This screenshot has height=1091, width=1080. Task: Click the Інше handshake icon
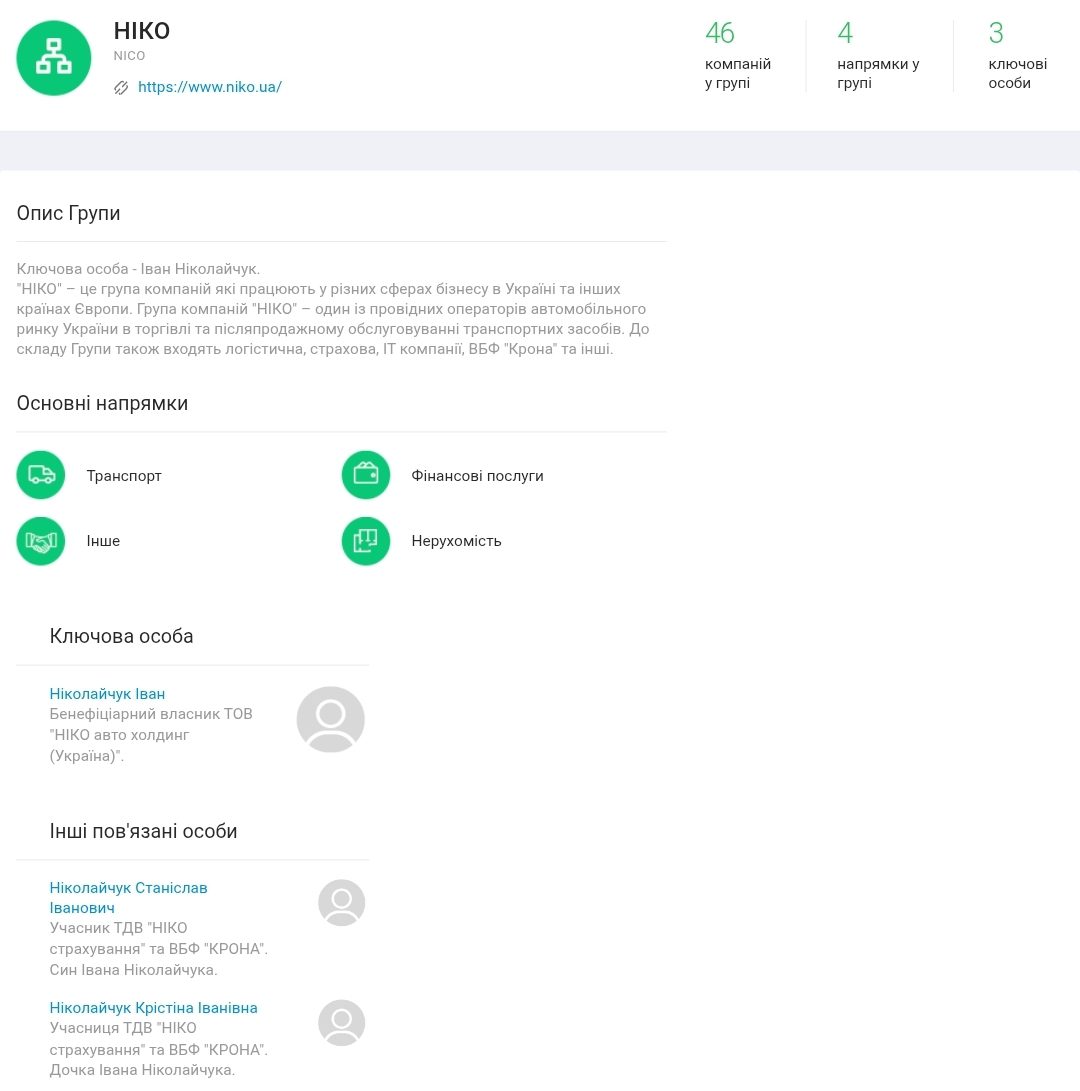point(41,541)
